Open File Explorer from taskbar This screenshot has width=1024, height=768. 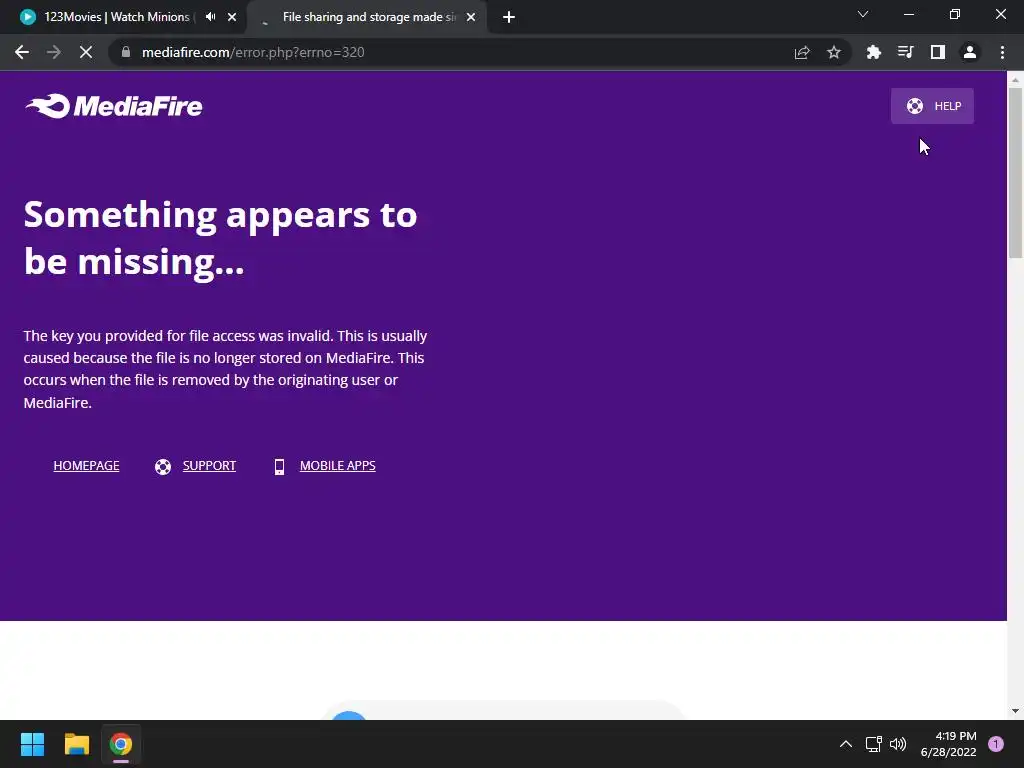coord(77,744)
